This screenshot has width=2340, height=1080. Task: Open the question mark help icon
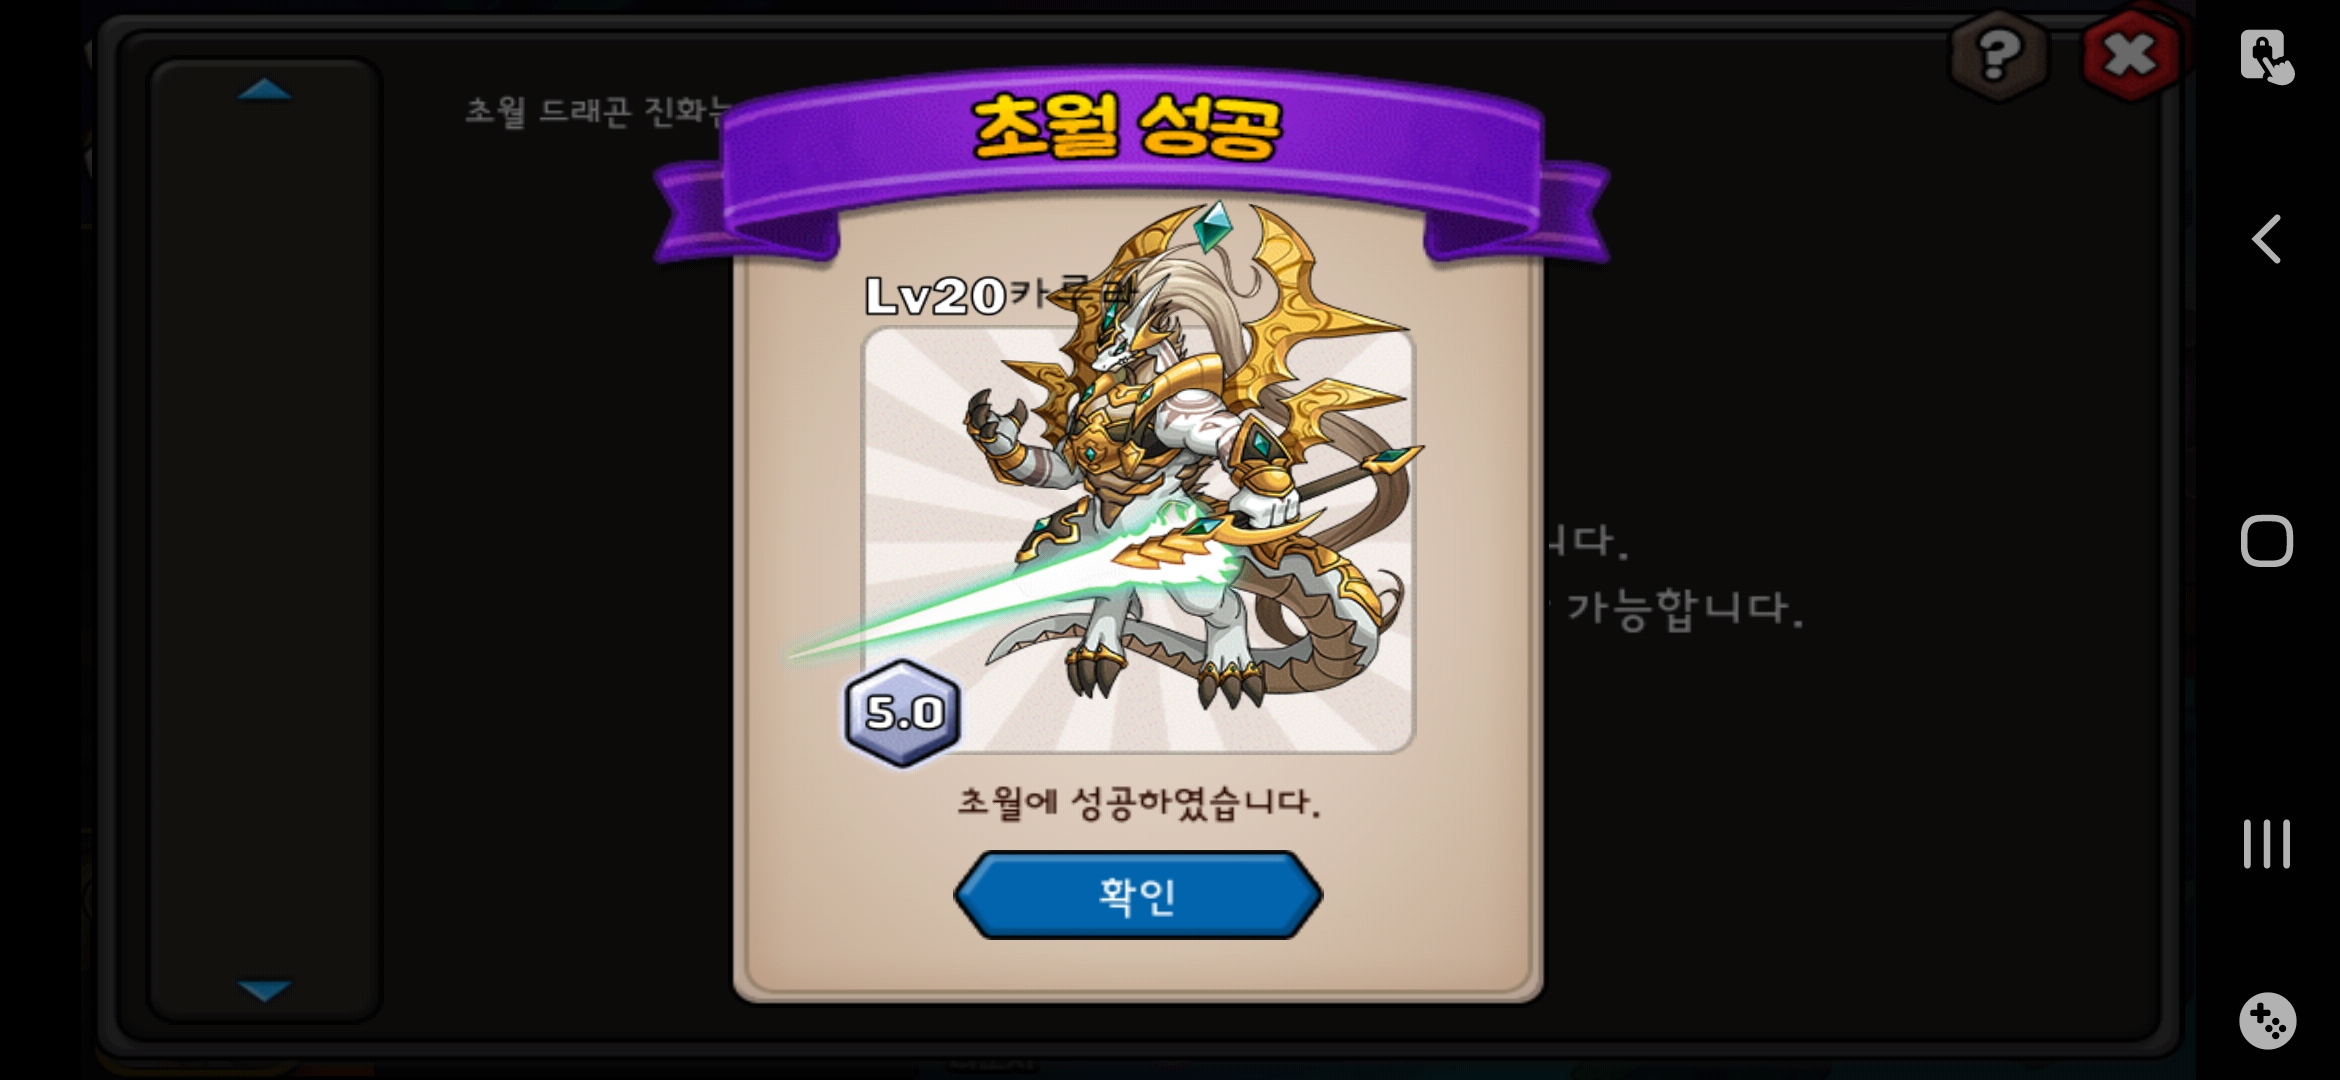click(x=1998, y=55)
